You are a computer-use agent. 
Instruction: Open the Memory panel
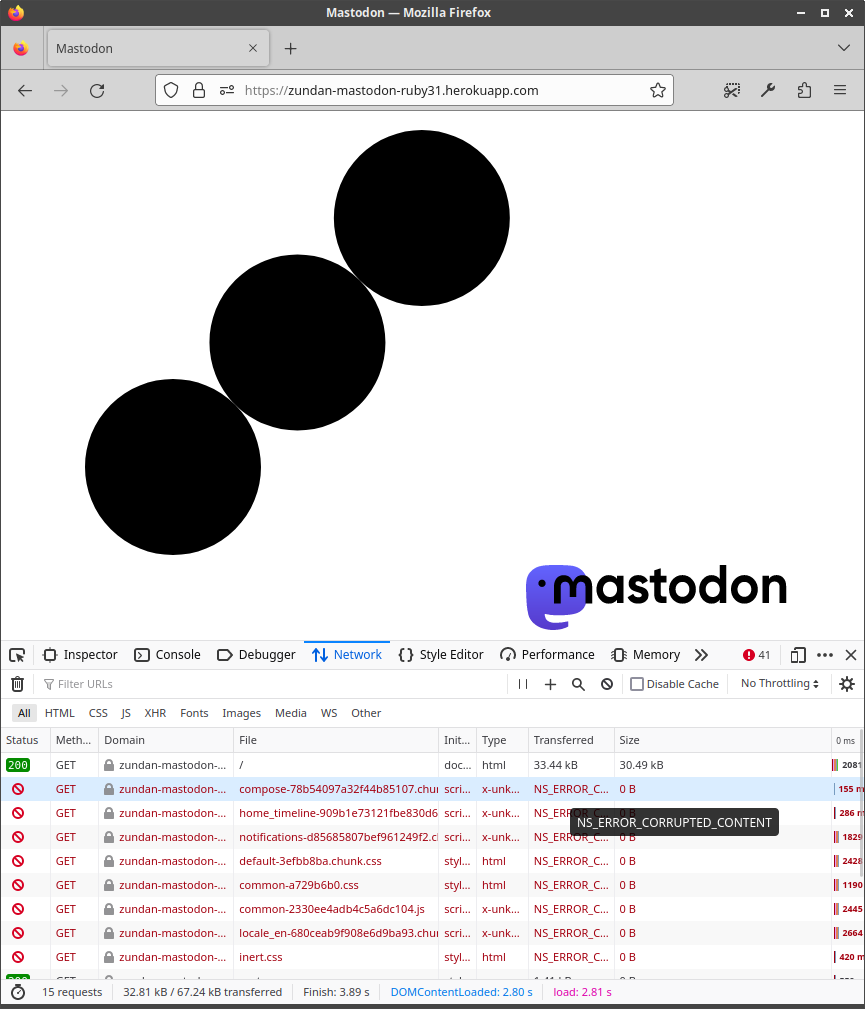tap(646, 655)
